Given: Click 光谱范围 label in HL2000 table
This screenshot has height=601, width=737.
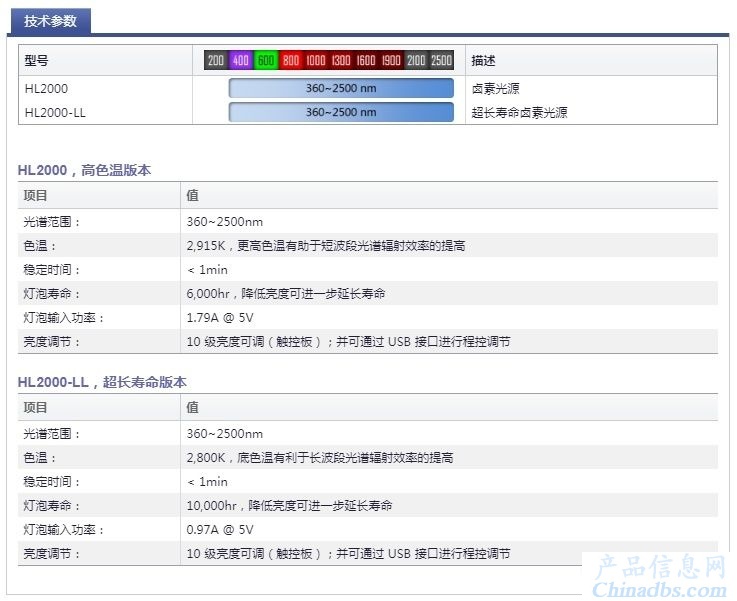Looking at the screenshot, I should coord(51,222).
